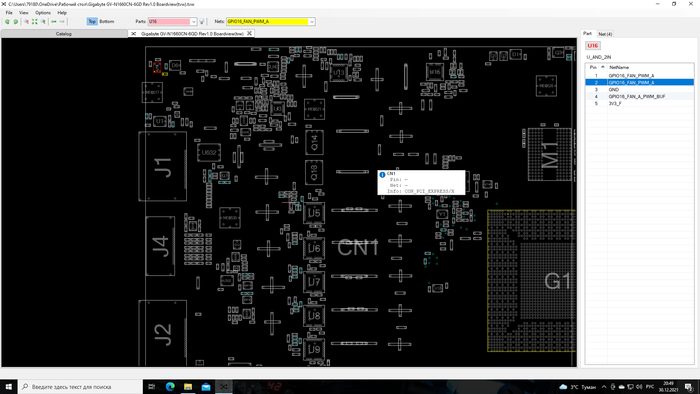Open File Explorer from the taskbar

188,386
